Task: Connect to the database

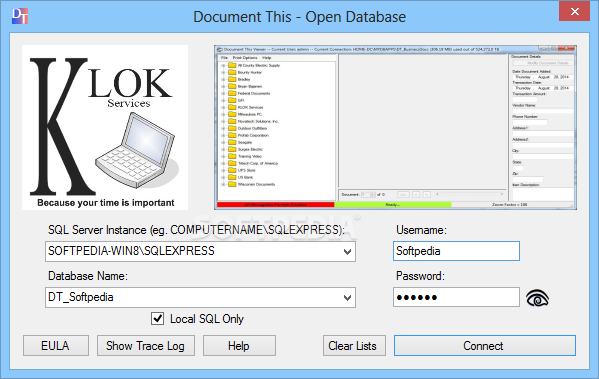Action: pos(485,346)
